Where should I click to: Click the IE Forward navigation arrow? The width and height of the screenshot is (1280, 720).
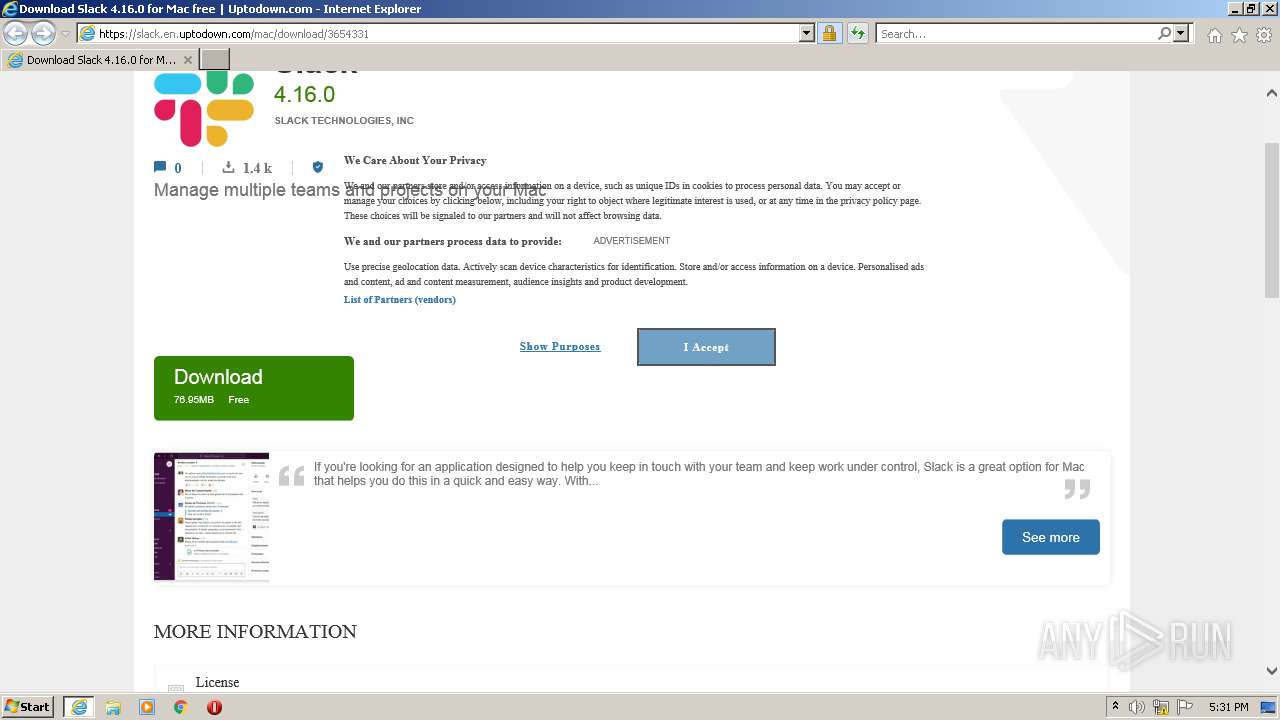pyautogui.click(x=43, y=34)
